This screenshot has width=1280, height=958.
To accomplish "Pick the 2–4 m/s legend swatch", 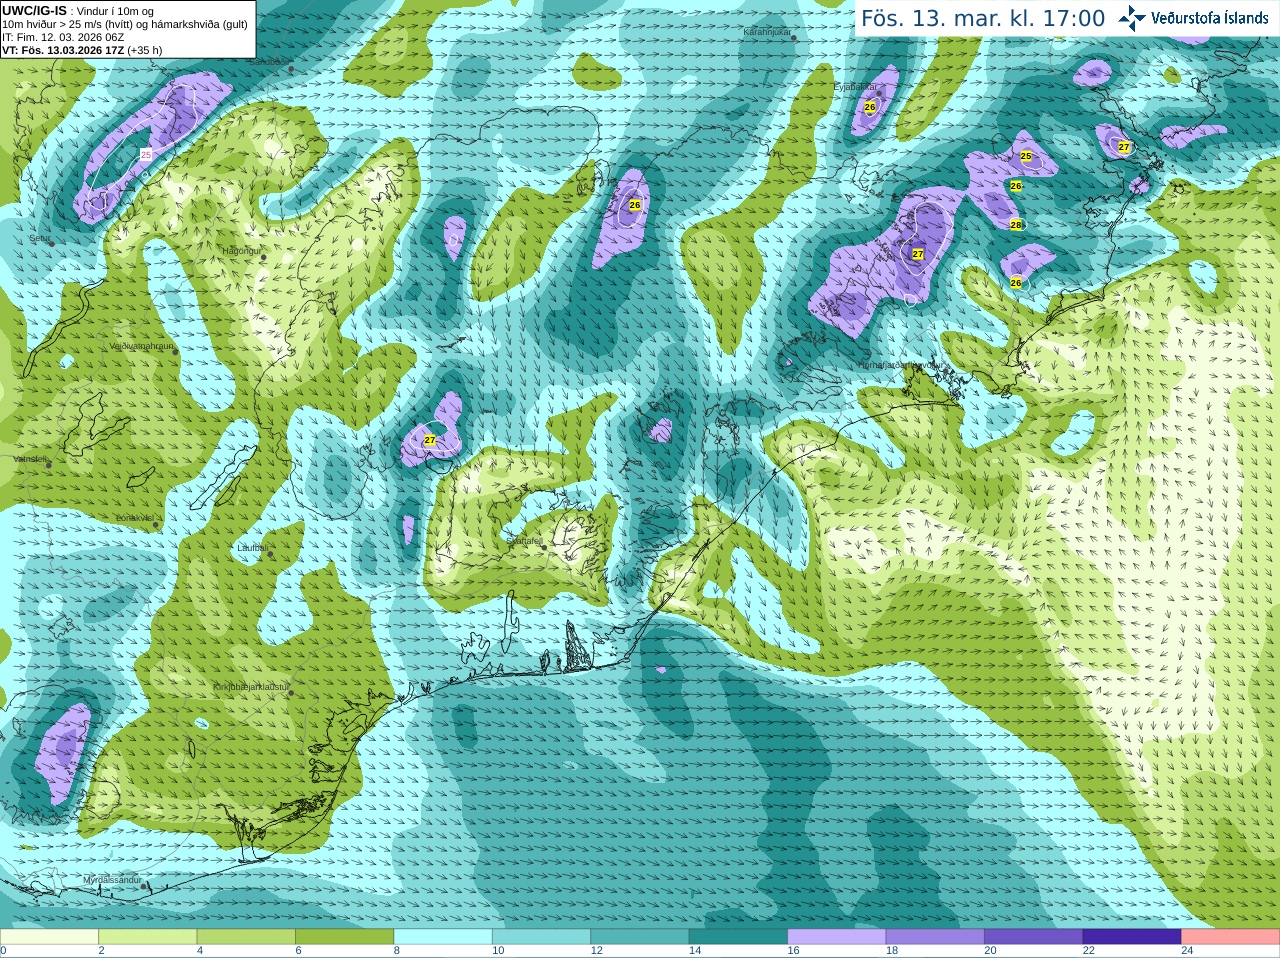I will click(147, 937).
